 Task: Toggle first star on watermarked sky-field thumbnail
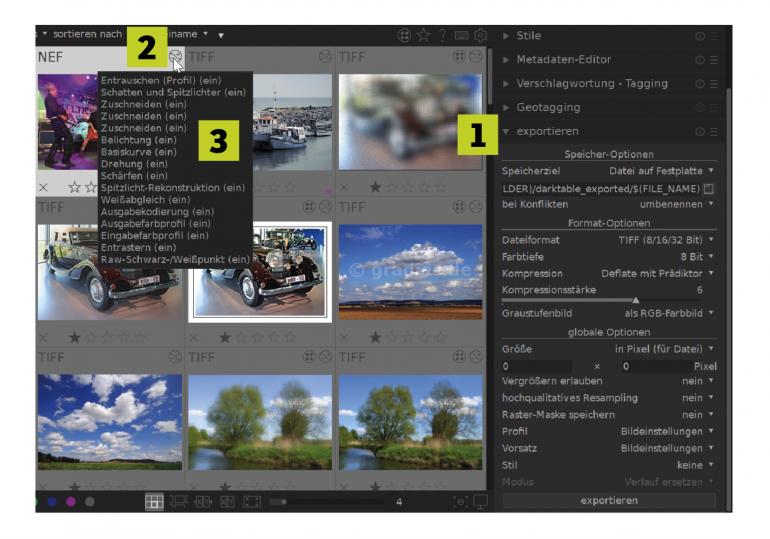click(376, 337)
